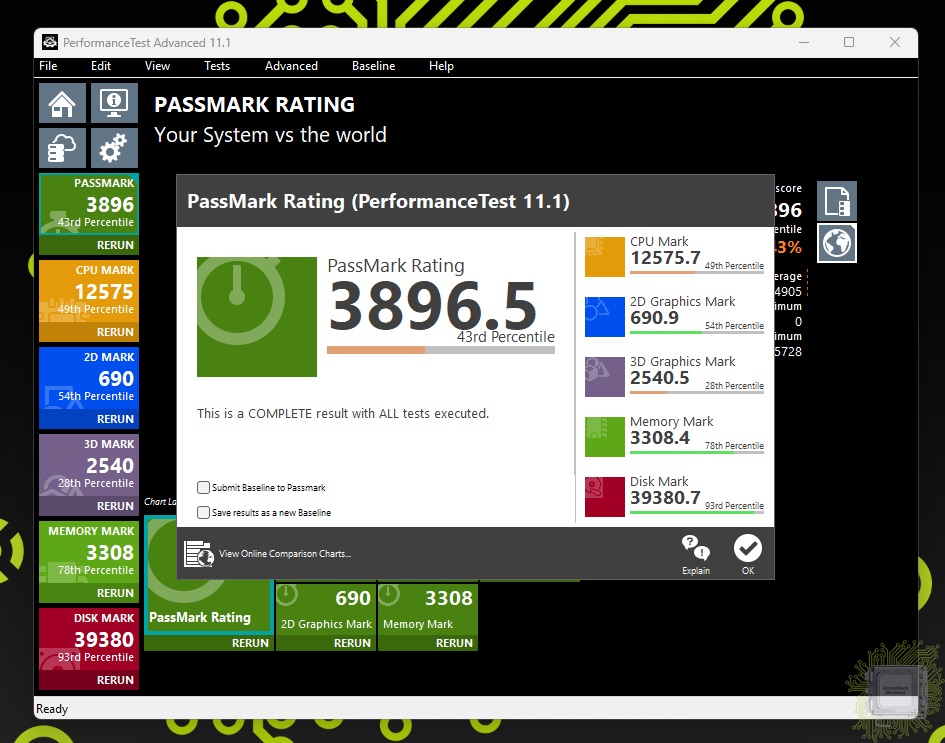
Task: Click the orange CPU Mark icon in dialog
Action: [604, 257]
